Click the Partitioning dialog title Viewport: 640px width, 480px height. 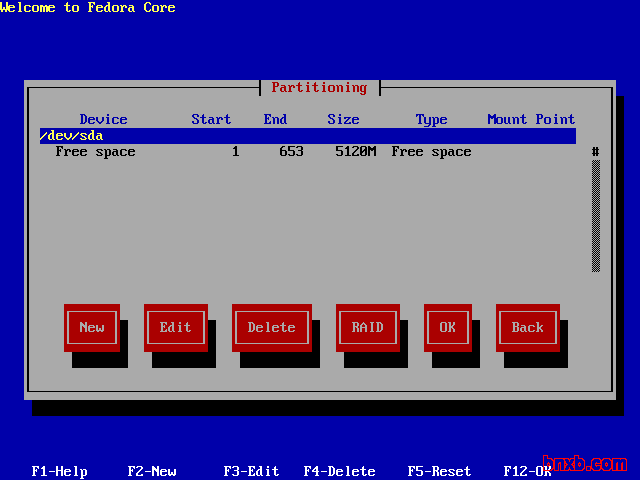click(319, 87)
